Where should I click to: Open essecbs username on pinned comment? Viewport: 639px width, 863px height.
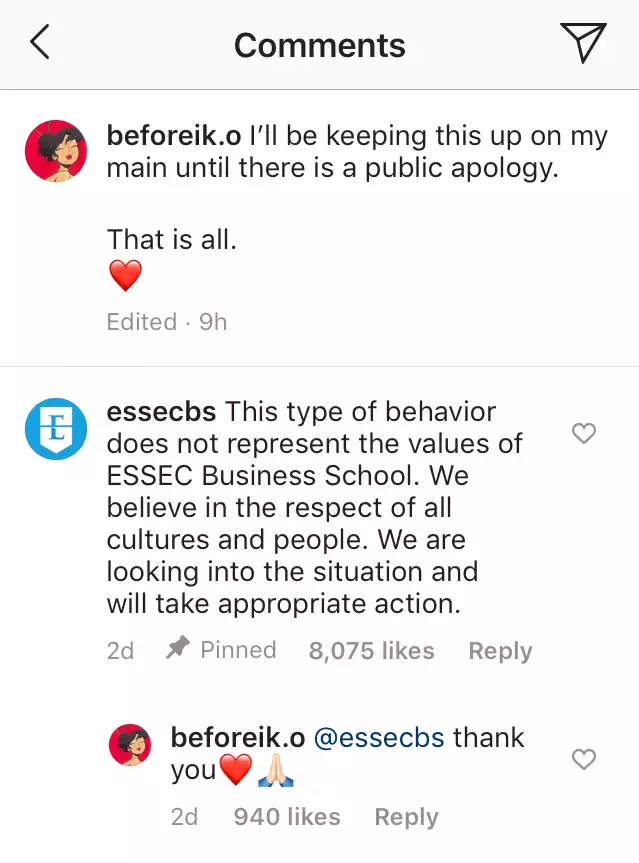coord(162,412)
